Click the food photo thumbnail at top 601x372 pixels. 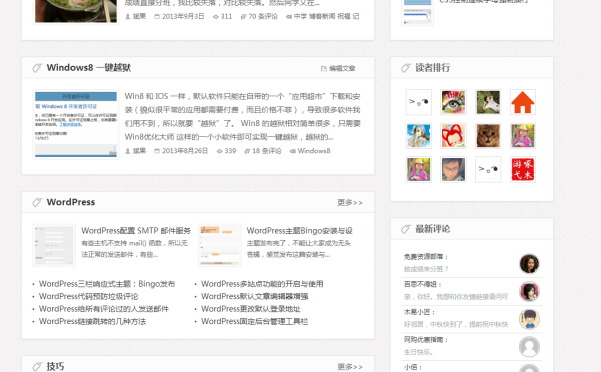76,11
